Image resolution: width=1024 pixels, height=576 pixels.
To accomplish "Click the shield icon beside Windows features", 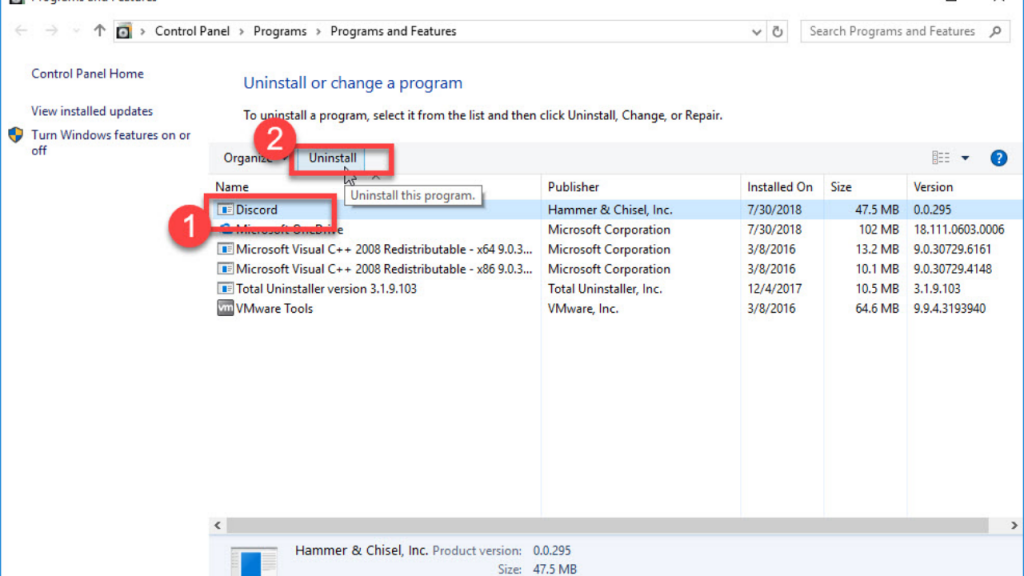I will (16, 135).
